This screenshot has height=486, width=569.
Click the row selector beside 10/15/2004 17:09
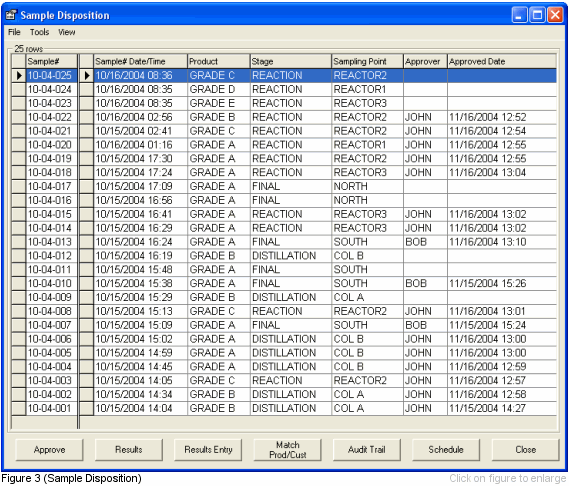click(x=86, y=186)
